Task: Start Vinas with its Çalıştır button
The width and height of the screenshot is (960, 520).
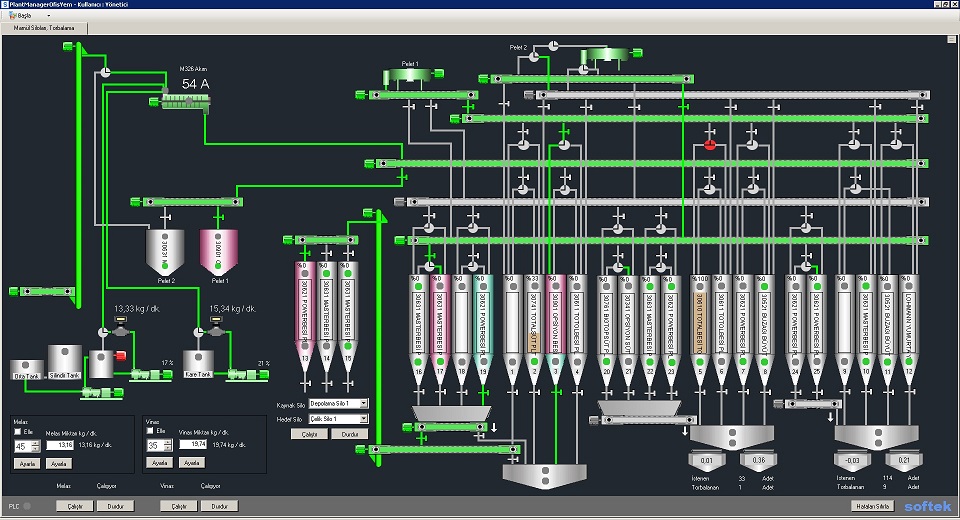Action: click(179, 507)
